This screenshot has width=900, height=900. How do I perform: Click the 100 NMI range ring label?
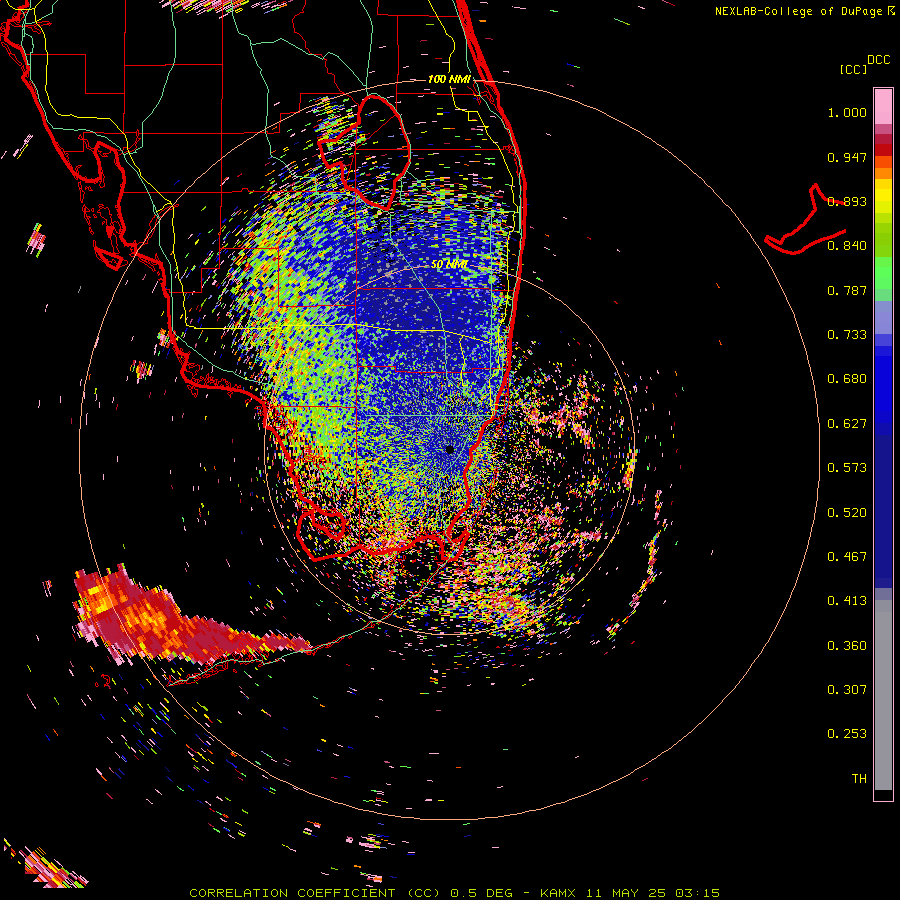tap(449, 79)
